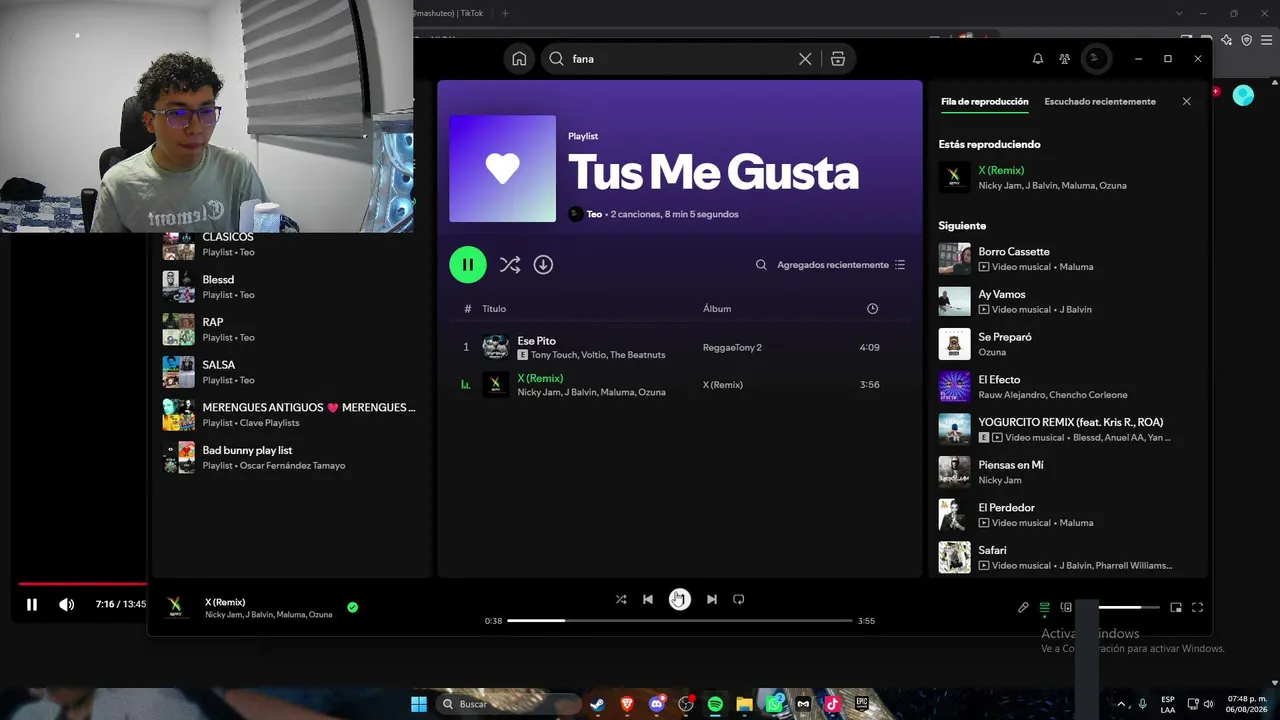Open File Explorer from the taskbar
This screenshot has height=720, width=1280.
tap(744, 704)
